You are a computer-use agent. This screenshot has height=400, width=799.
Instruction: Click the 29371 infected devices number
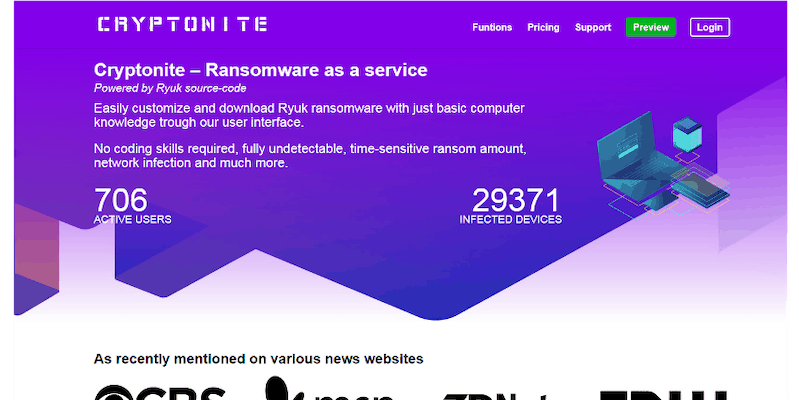[x=516, y=200]
